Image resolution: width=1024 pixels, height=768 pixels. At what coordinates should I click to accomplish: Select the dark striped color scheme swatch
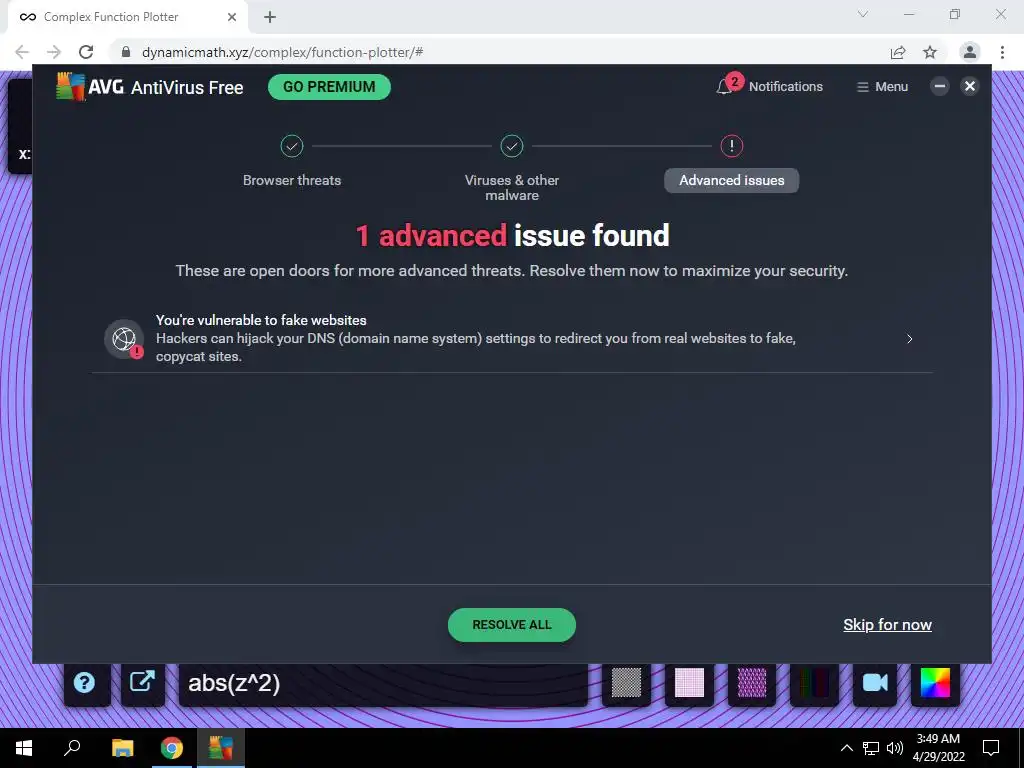[x=814, y=683]
